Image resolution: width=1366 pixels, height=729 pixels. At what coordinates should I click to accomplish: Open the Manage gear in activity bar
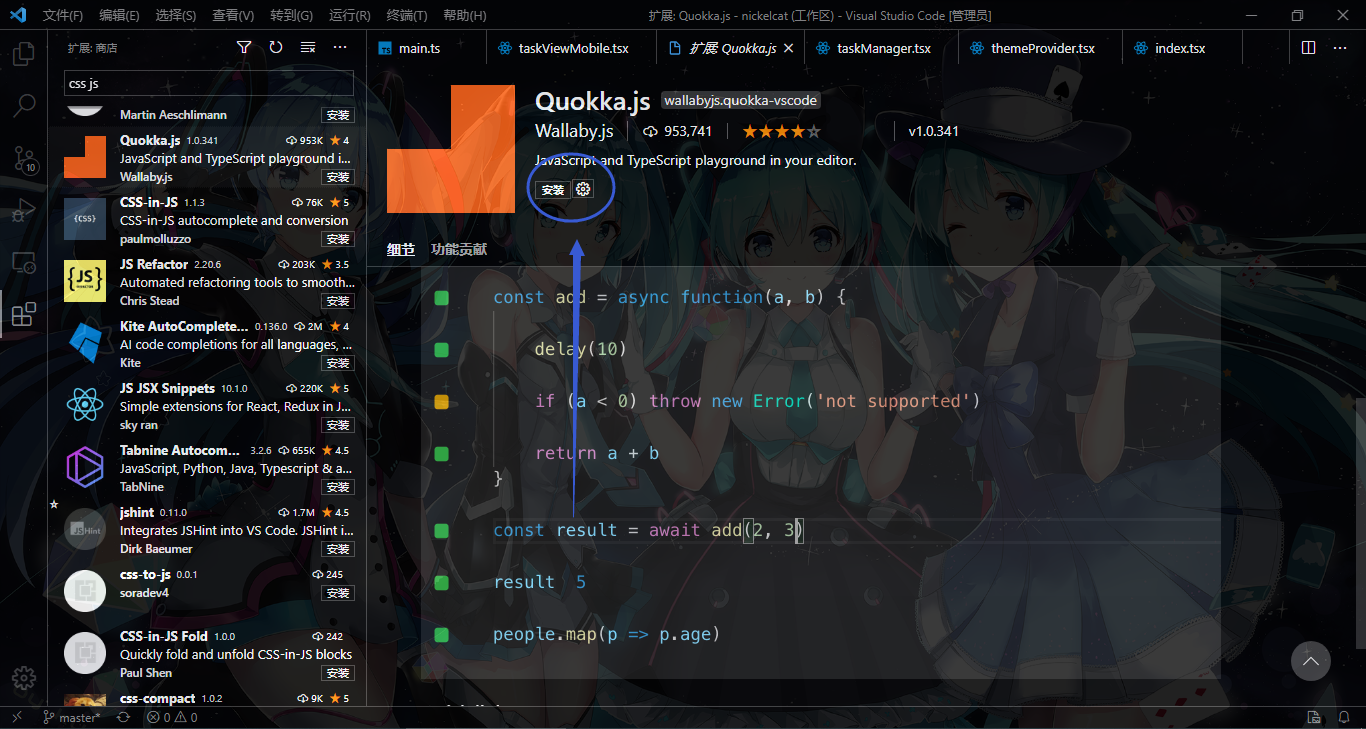(24, 677)
